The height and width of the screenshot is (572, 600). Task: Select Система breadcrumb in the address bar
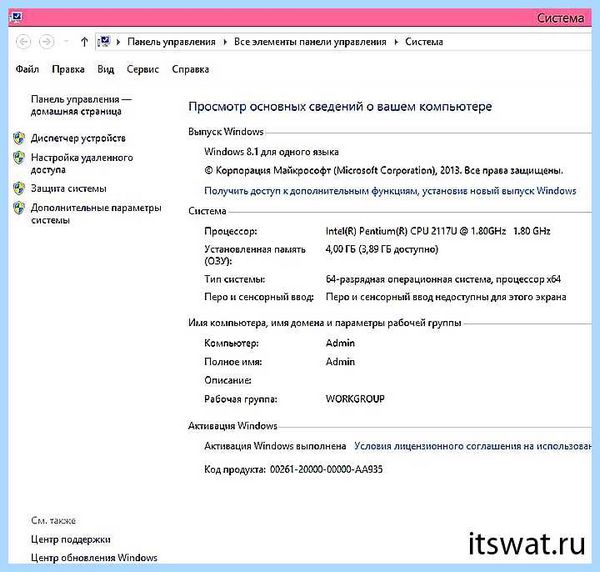(424, 42)
